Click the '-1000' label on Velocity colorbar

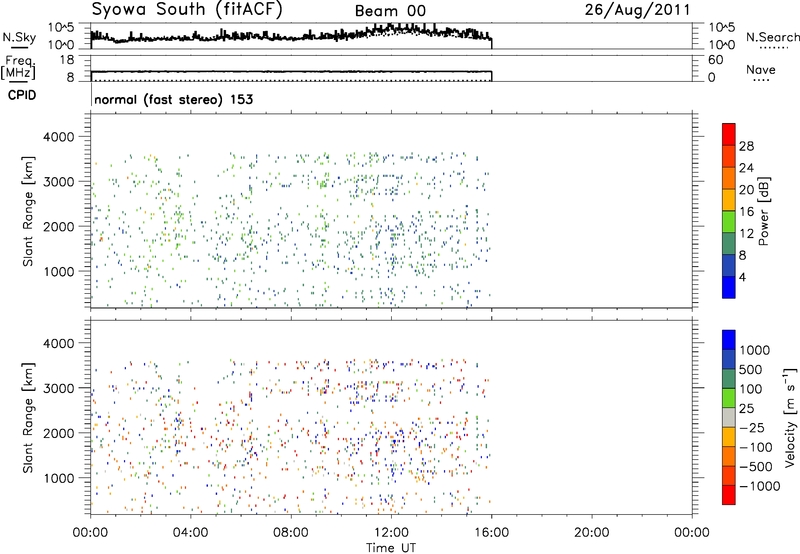click(760, 486)
